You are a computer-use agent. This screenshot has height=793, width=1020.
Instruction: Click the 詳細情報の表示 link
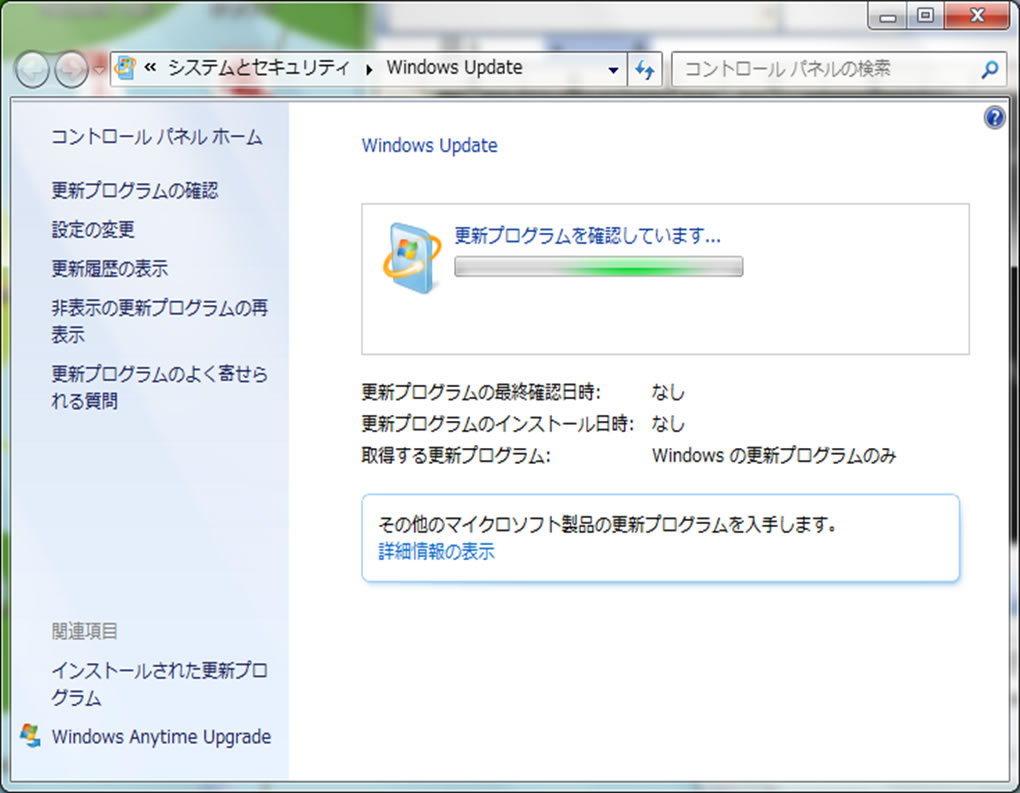(436, 552)
